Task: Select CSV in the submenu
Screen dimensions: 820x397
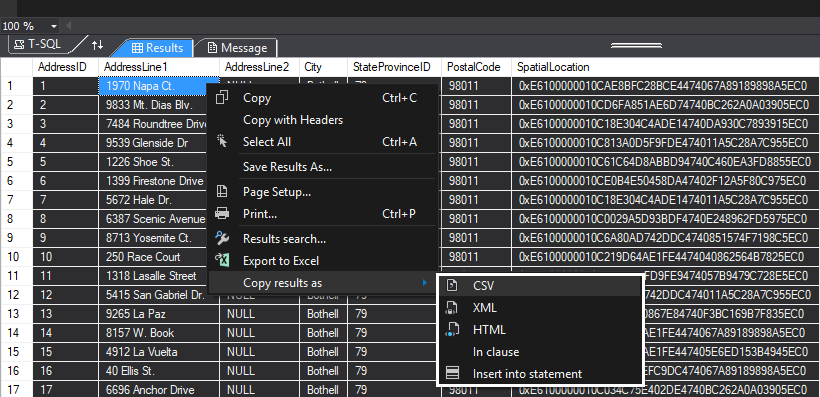Action: click(539, 286)
